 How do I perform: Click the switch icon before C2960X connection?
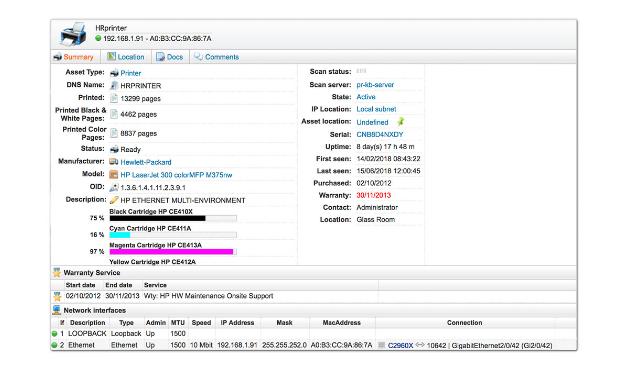coord(382,345)
